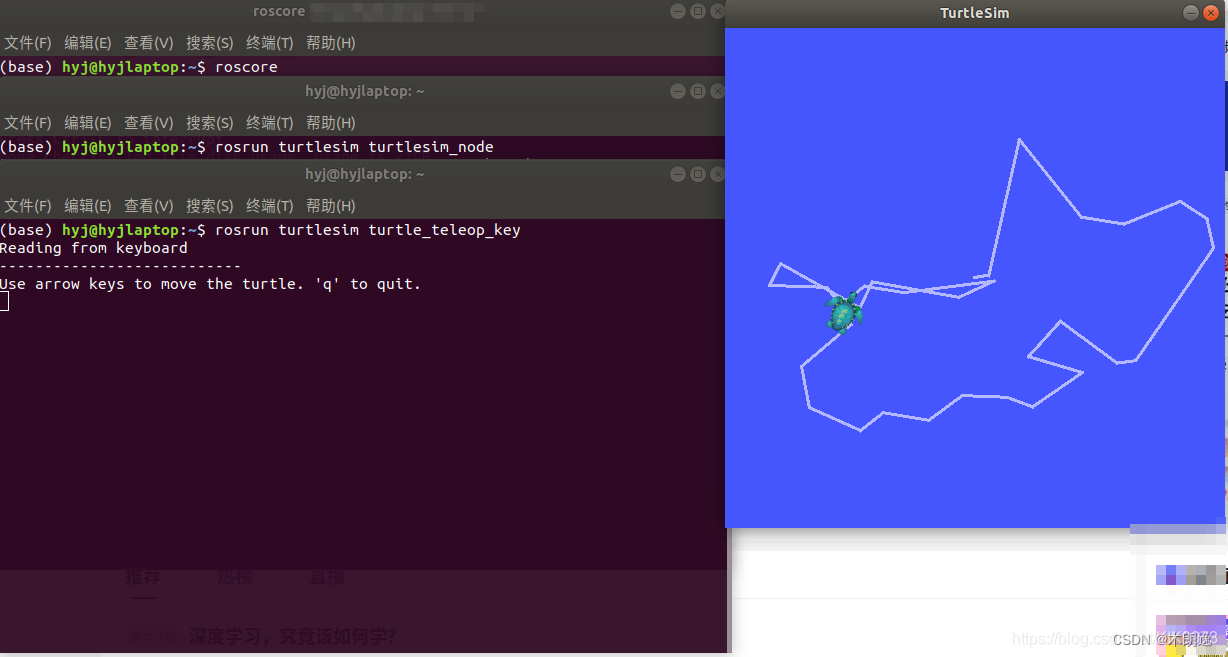The image size is (1228, 657).
Task: Open 搜索(S) menu in teleop_key terminal
Action: click(210, 206)
